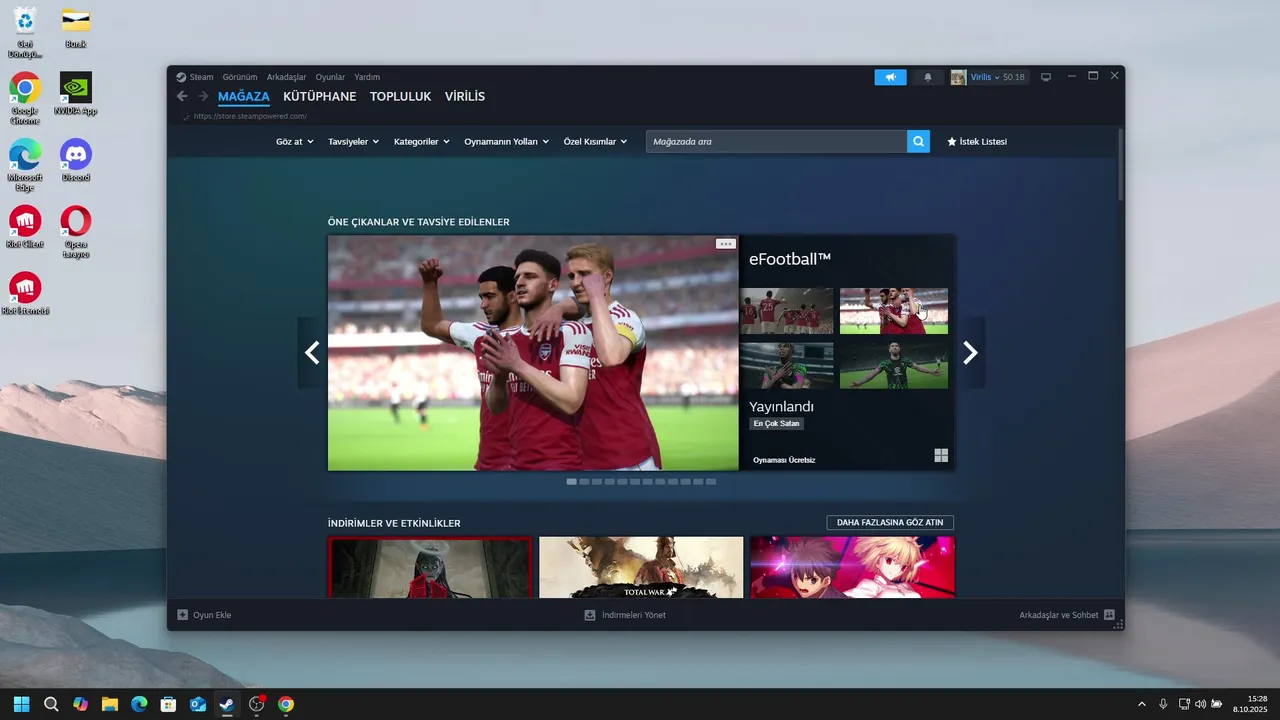The height and width of the screenshot is (720, 1280).
Task: Click the Windows platform icon on eFootball
Action: pos(941,455)
